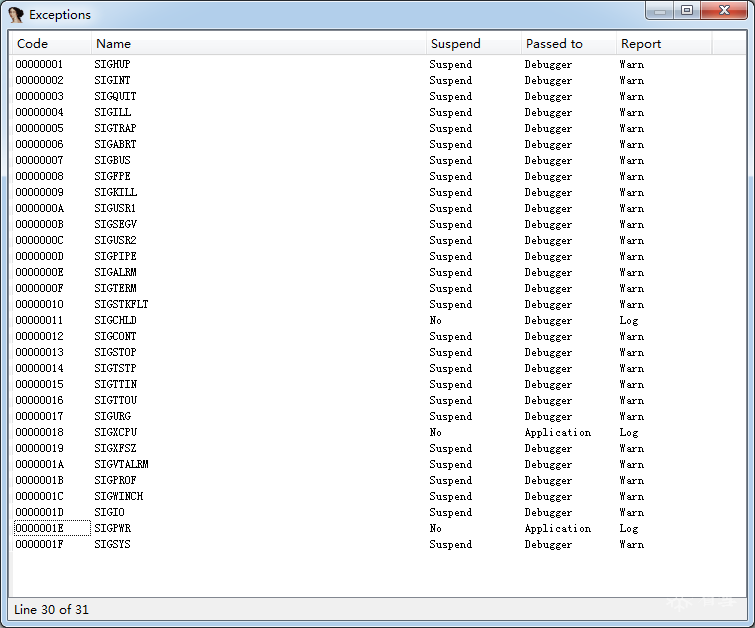Select the SIGKILL exception name
The image size is (755, 628).
pyautogui.click(x=116, y=192)
